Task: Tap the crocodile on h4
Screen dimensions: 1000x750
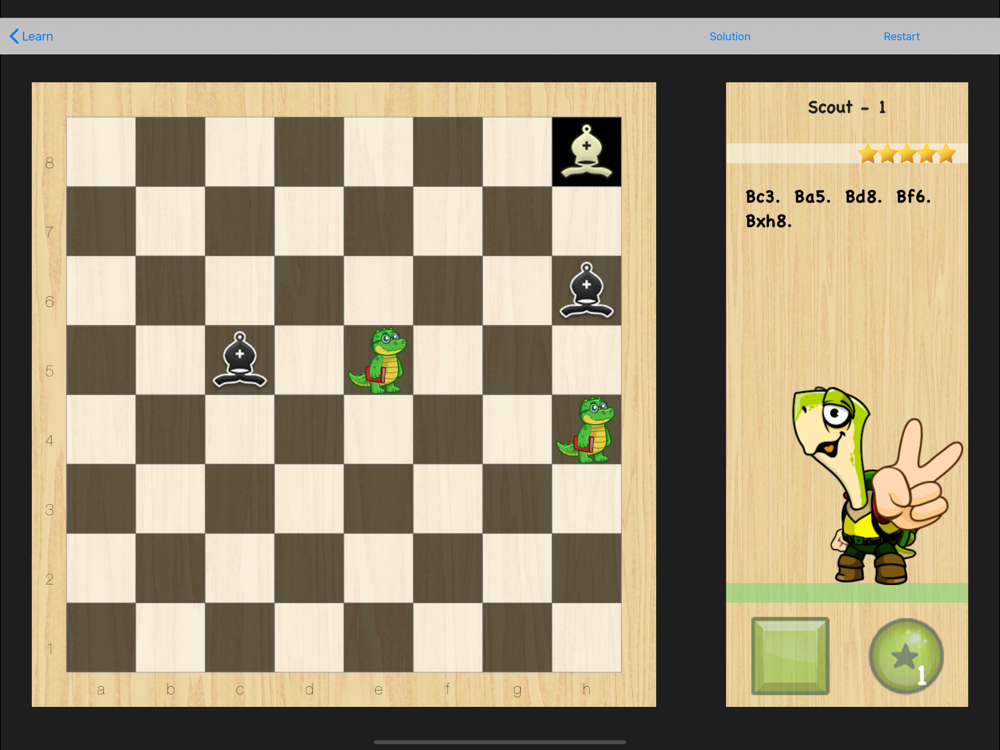Action: [587, 430]
